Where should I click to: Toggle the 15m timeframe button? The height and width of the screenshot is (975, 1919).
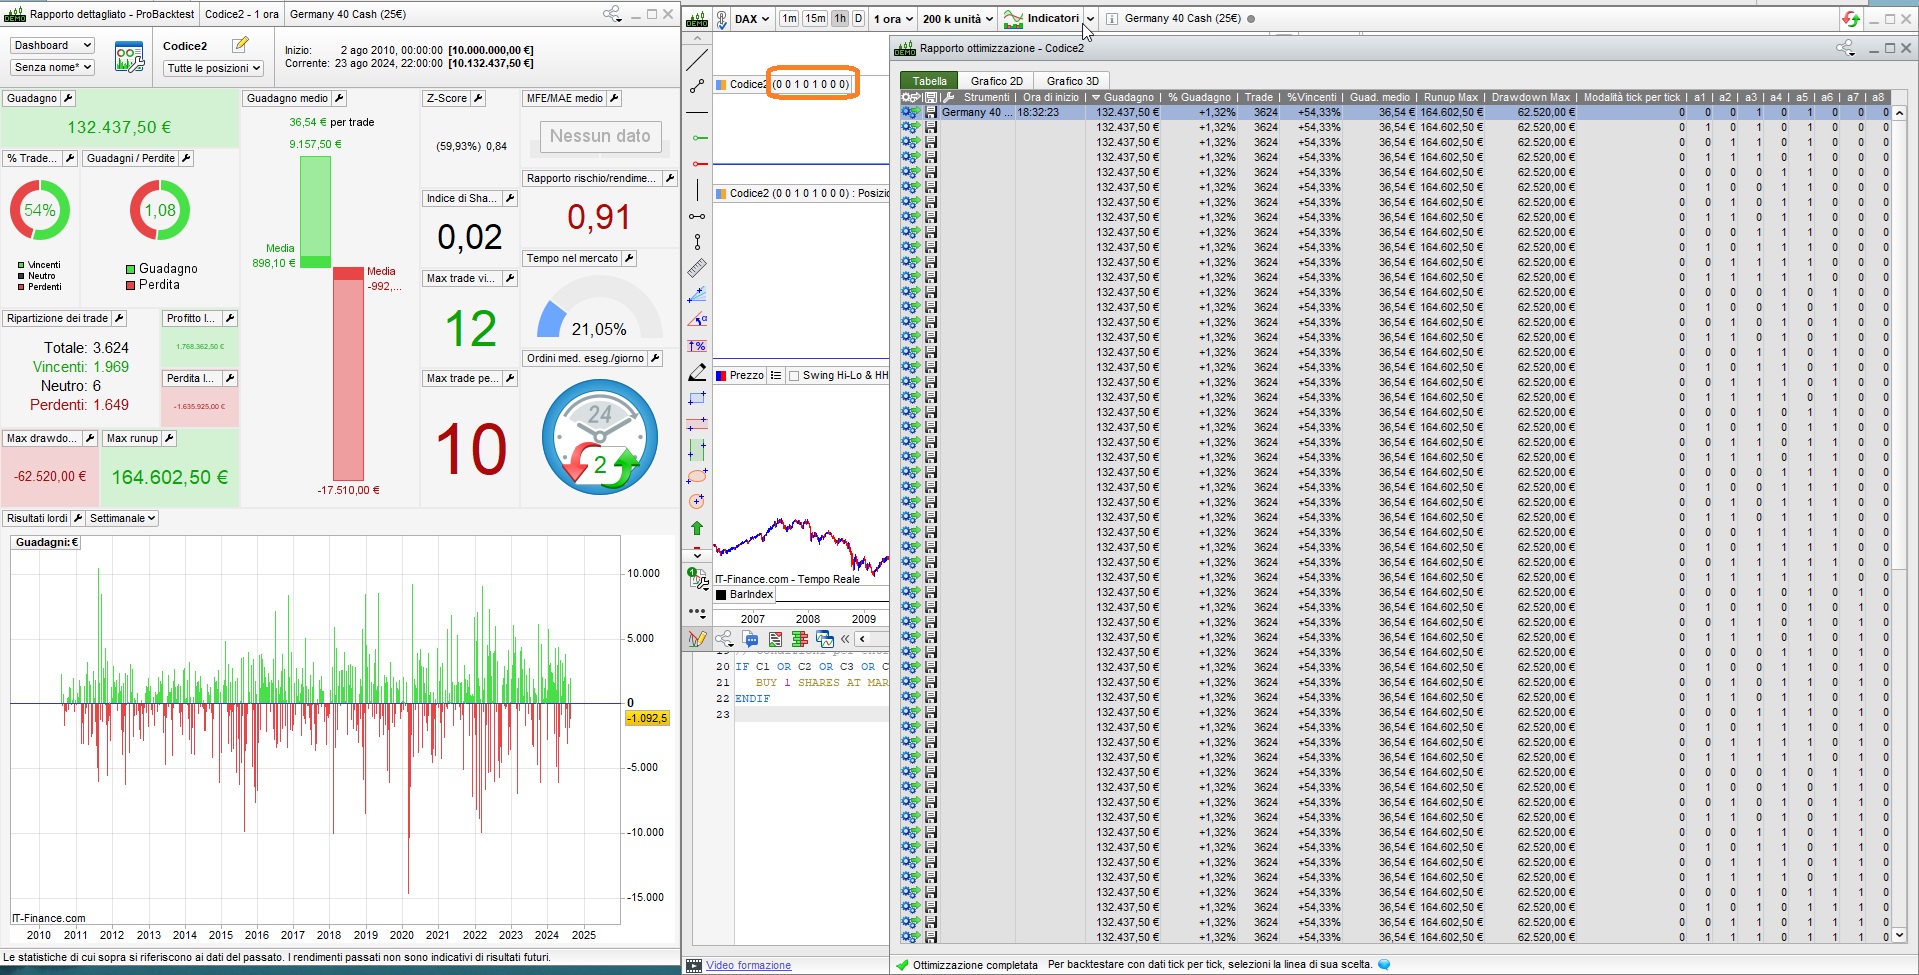pos(815,19)
